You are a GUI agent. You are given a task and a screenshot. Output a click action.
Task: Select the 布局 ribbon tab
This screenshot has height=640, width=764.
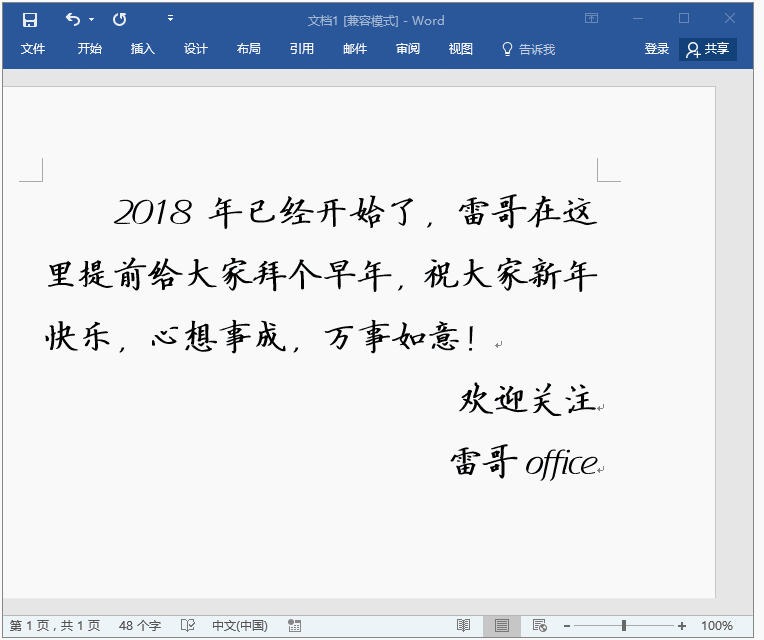click(248, 49)
